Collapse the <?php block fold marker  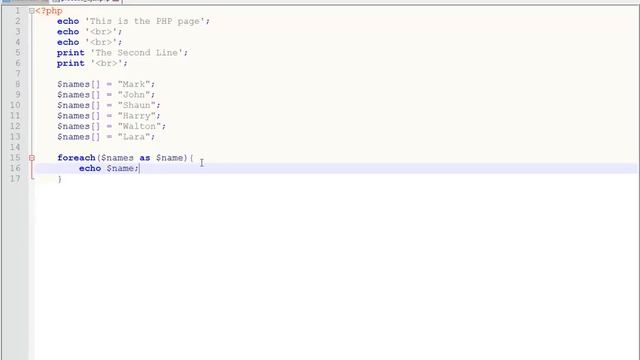point(31,11)
